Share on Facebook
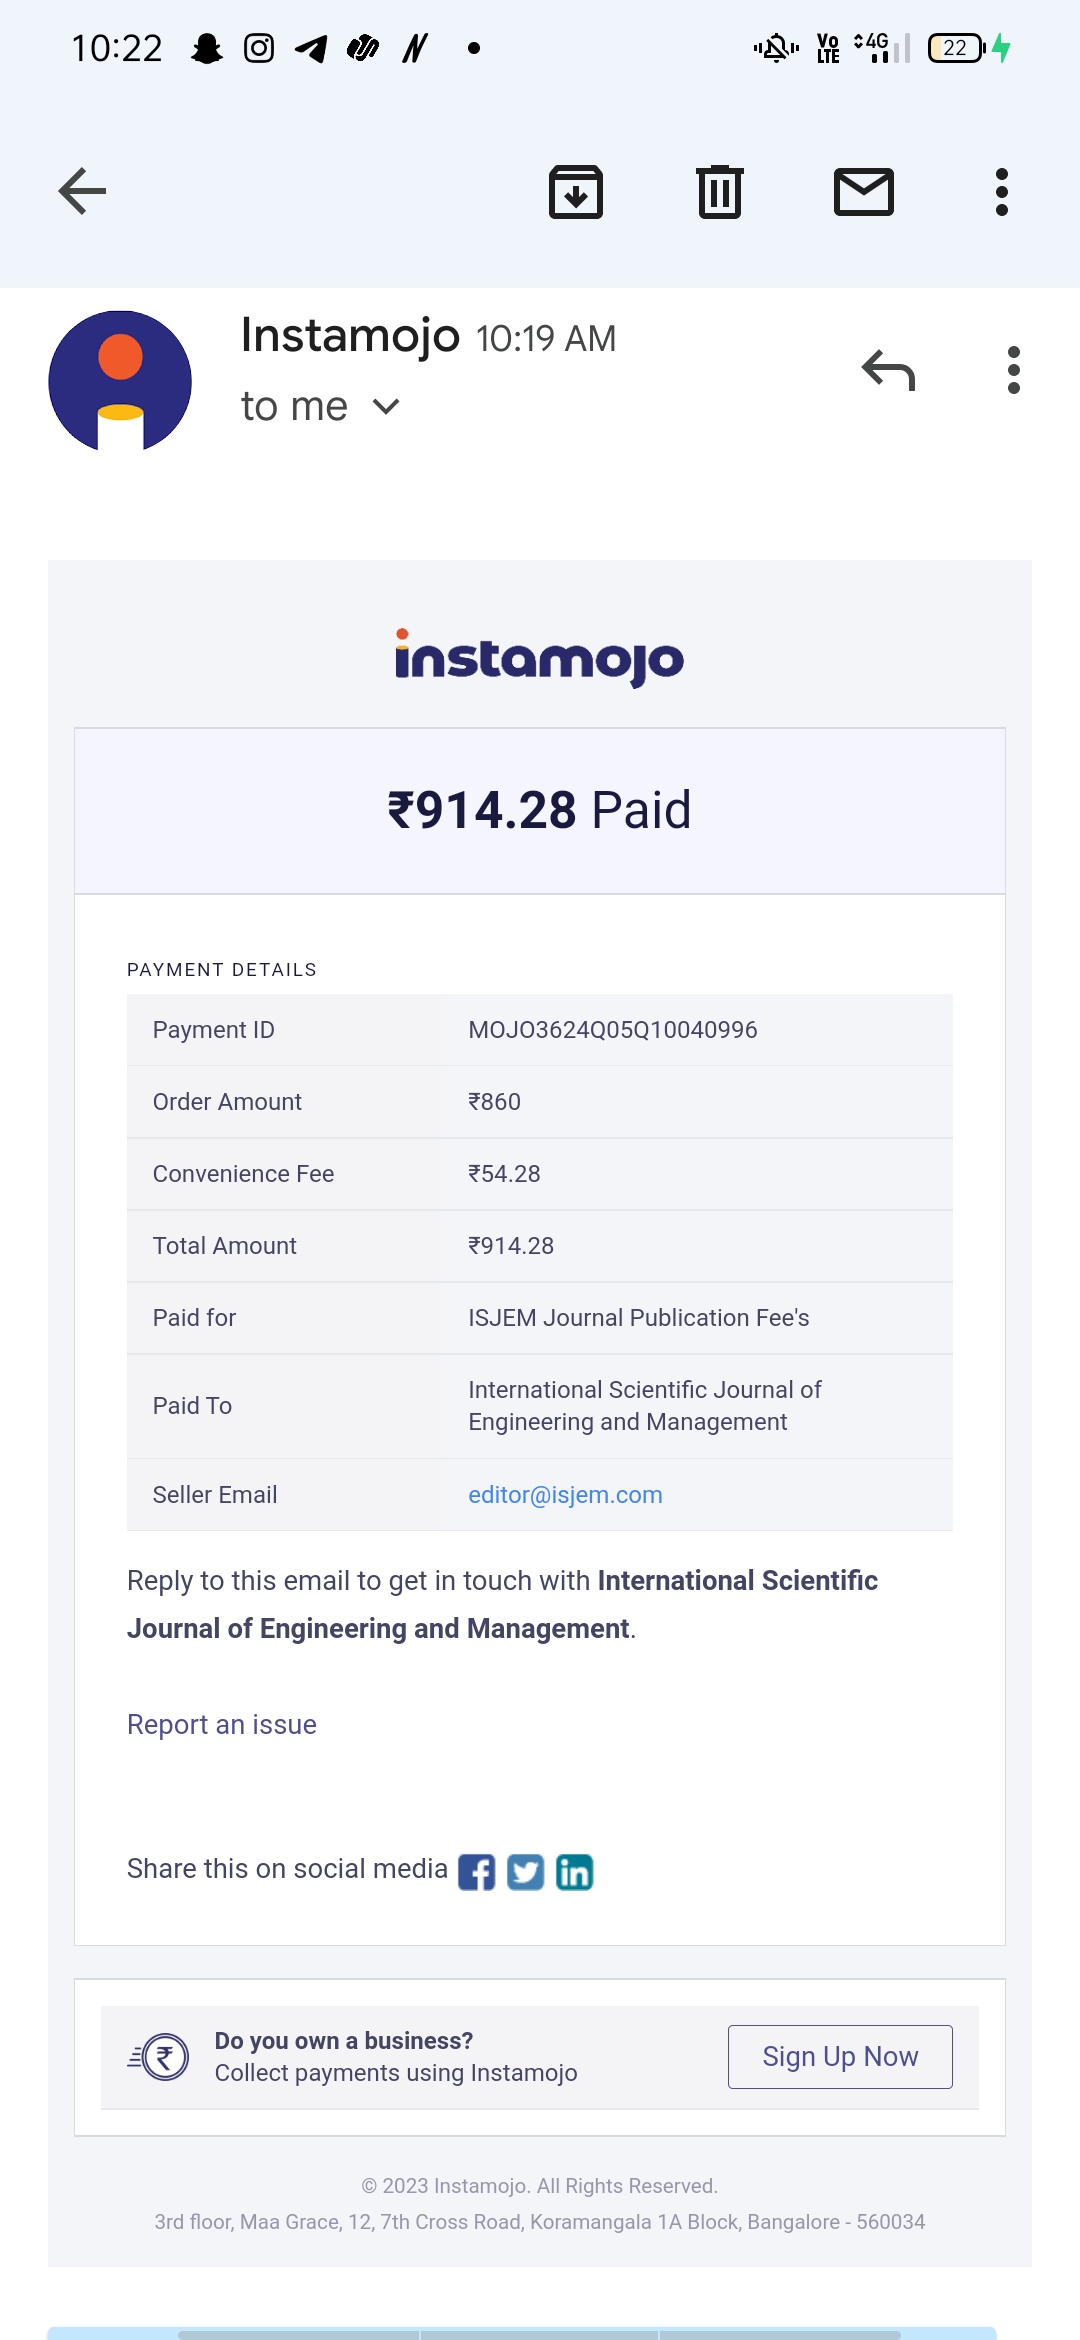Screen dimensions: 1080x2340 tap(476, 1872)
